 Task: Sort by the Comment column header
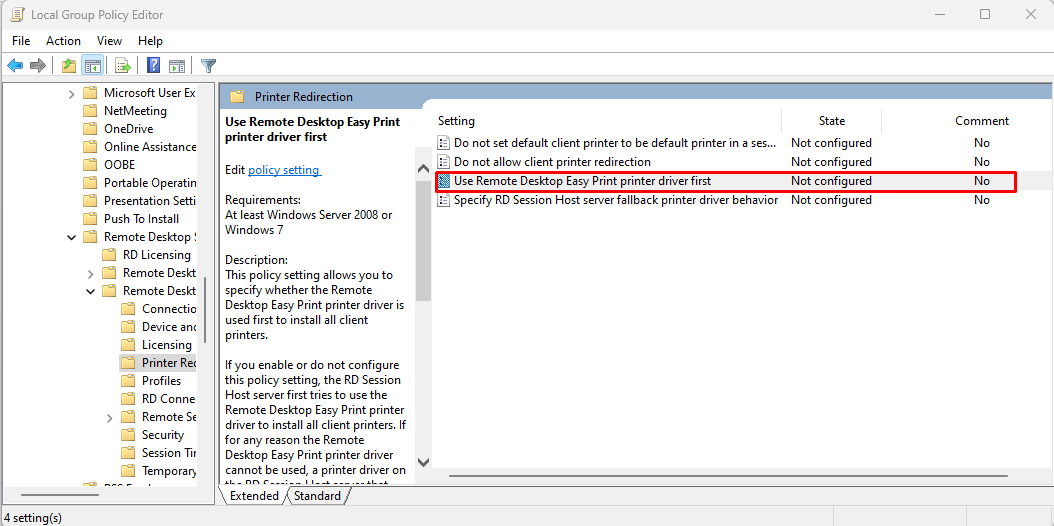pos(982,121)
